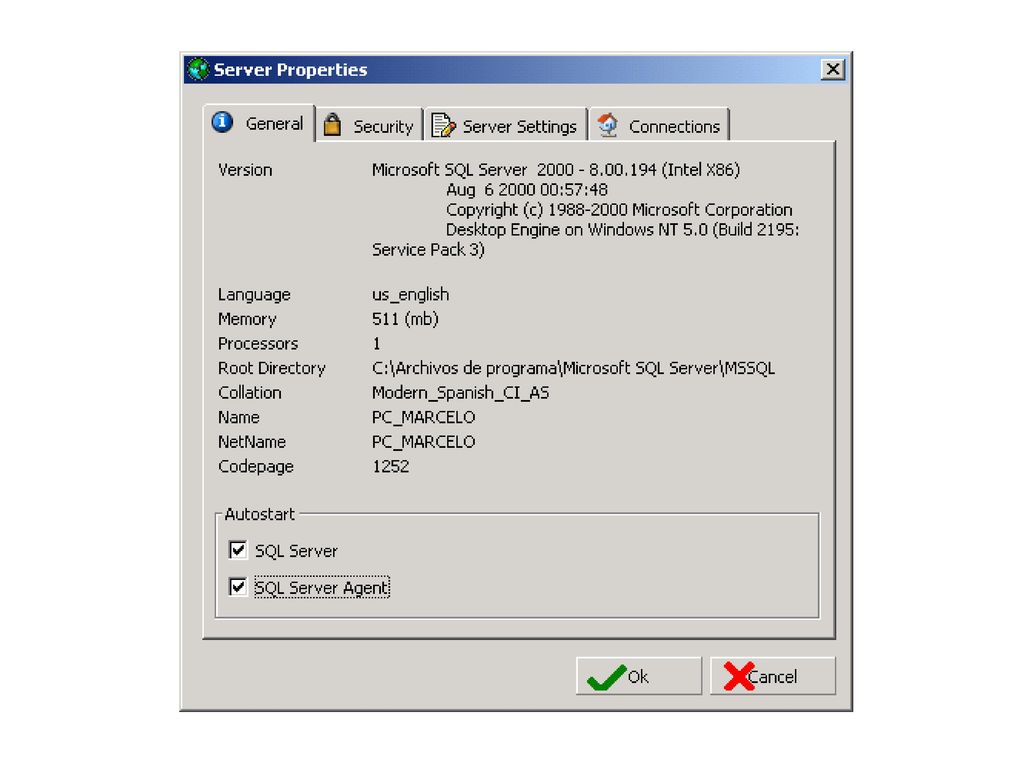The image size is (1024, 768).
Task: Click the globe icon in the title bar
Action: pyautogui.click(x=199, y=69)
